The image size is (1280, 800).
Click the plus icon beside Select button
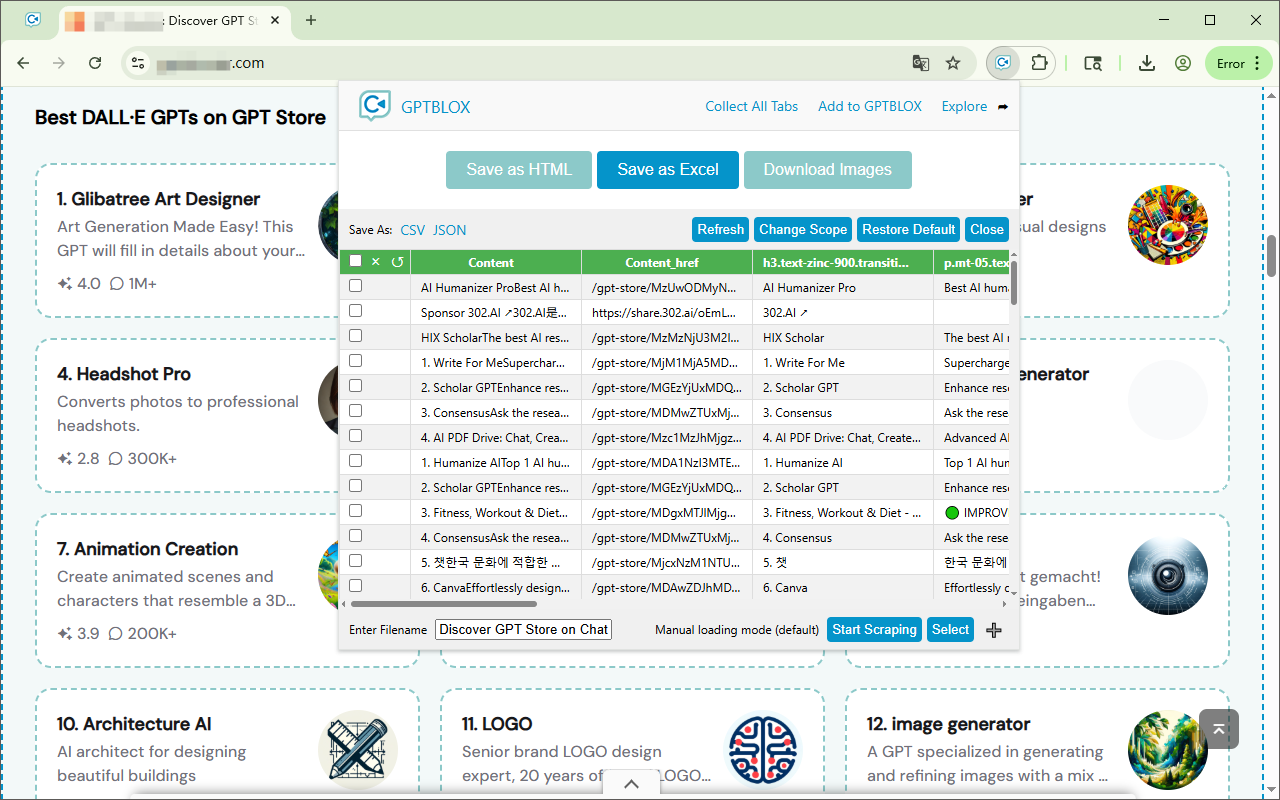[994, 630]
